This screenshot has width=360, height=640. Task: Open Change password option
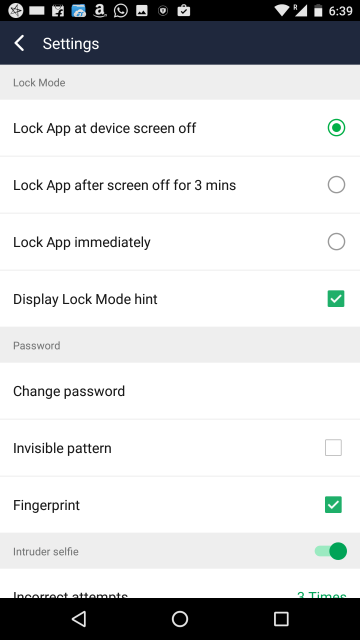point(180,391)
